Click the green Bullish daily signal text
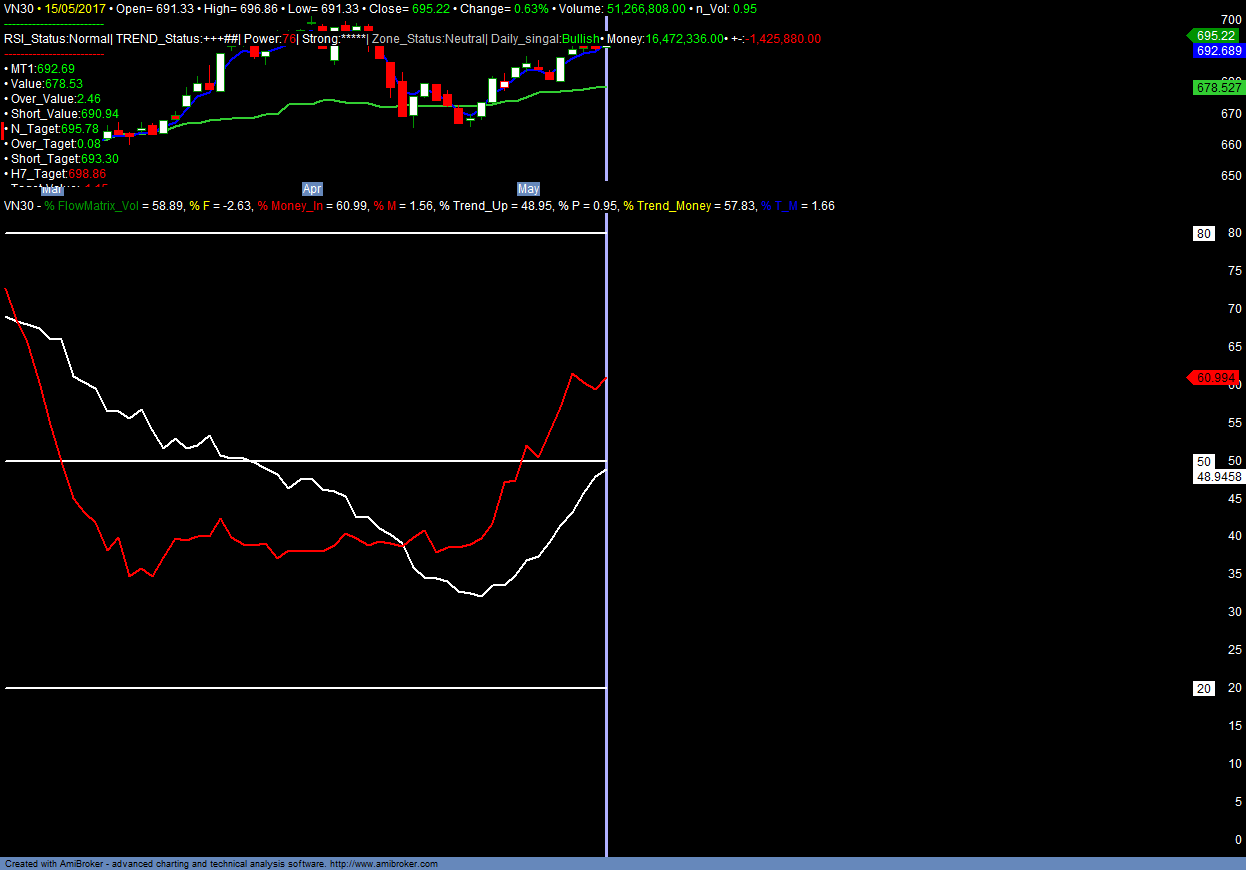Viewport: 1246px width, 870px height. click(580, 39)
